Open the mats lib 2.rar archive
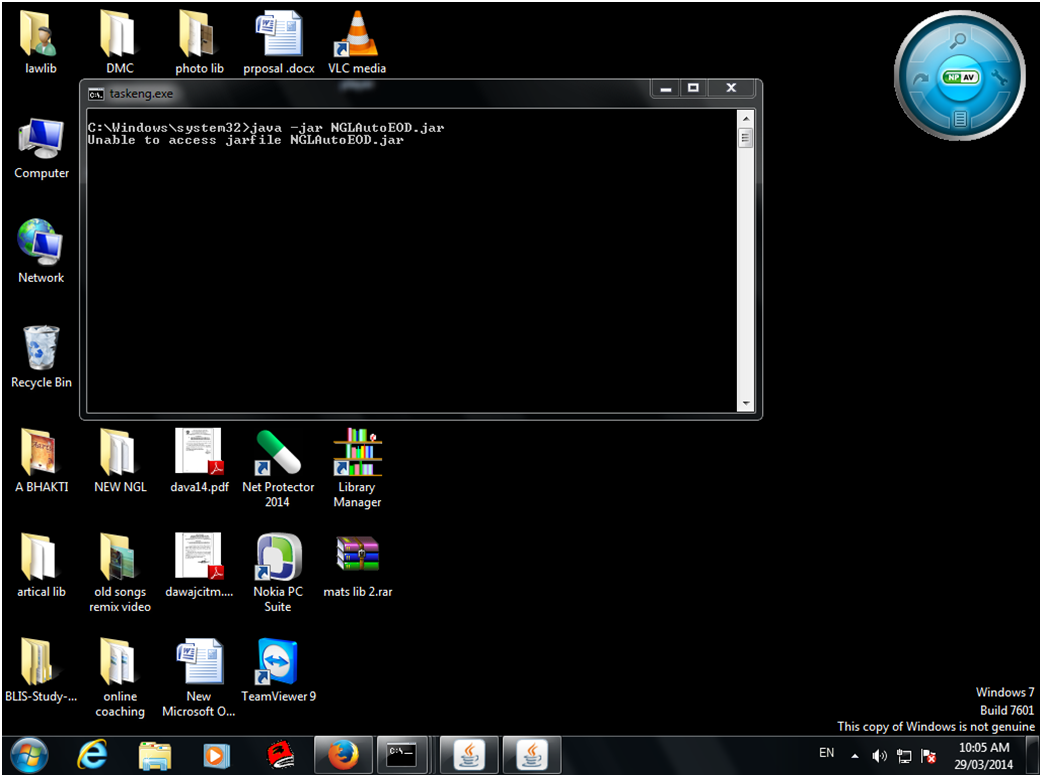 357,555
